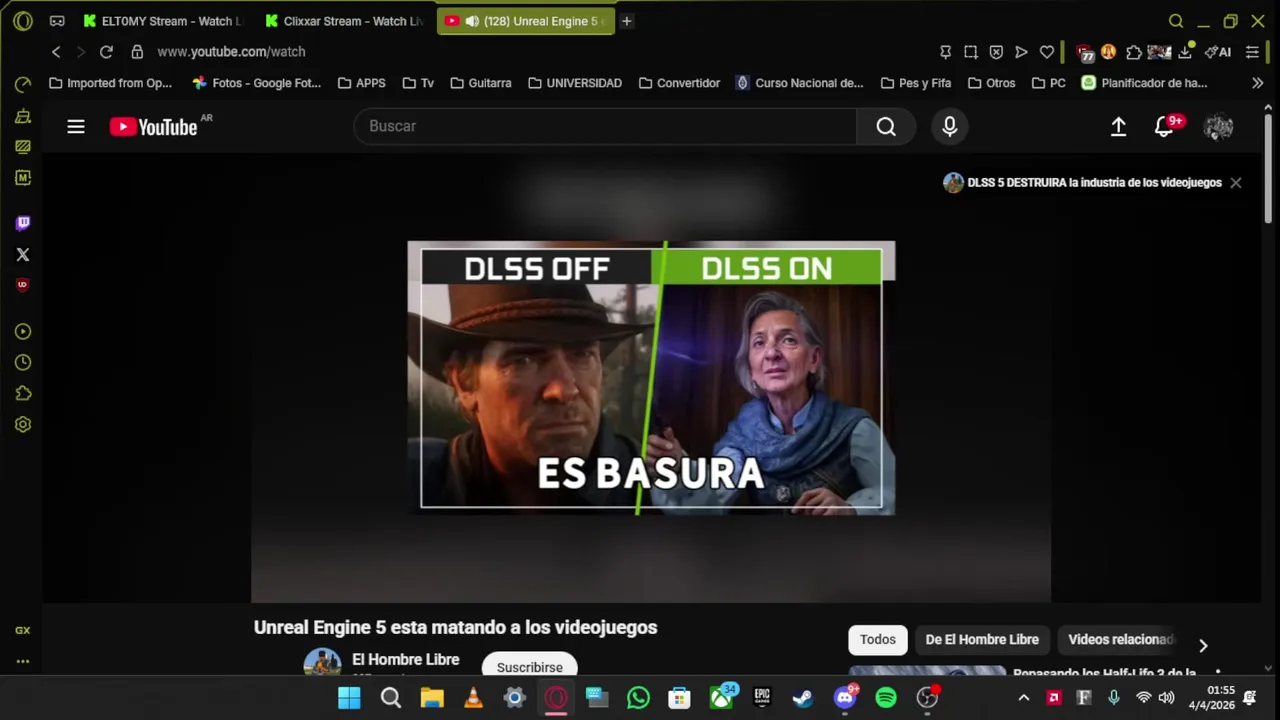This screenshot has height=720, width=1280.
Task: Open the Guitarra bookmarks folder
Action: [481, 83]
